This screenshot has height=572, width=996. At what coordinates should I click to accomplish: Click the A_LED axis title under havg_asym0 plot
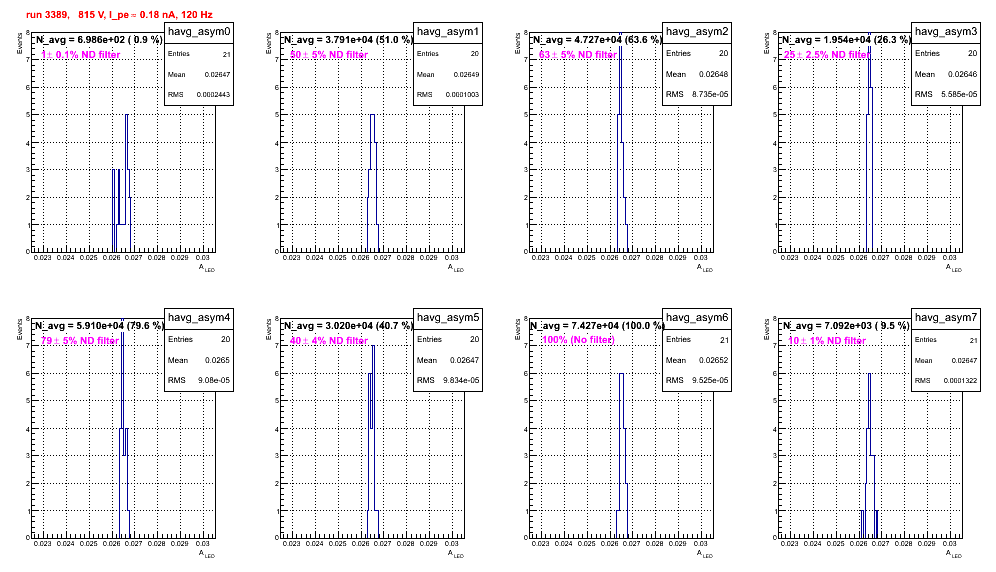click(x=207, y=268)
